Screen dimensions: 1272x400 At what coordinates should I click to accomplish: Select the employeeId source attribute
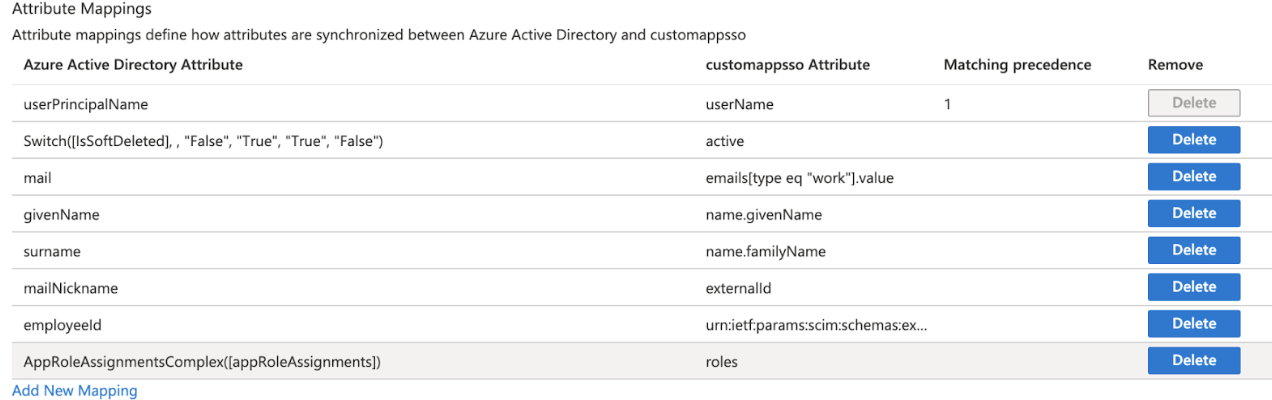62,325
